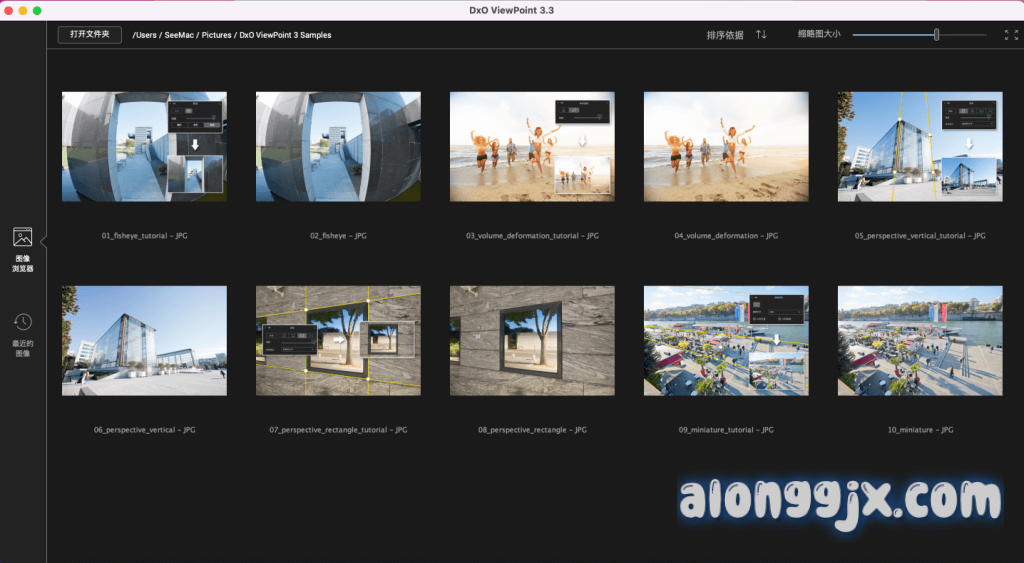The image size is (1024, 563).
Task: Open the 排序依据 sort-by dropdown
Action: 725,35
